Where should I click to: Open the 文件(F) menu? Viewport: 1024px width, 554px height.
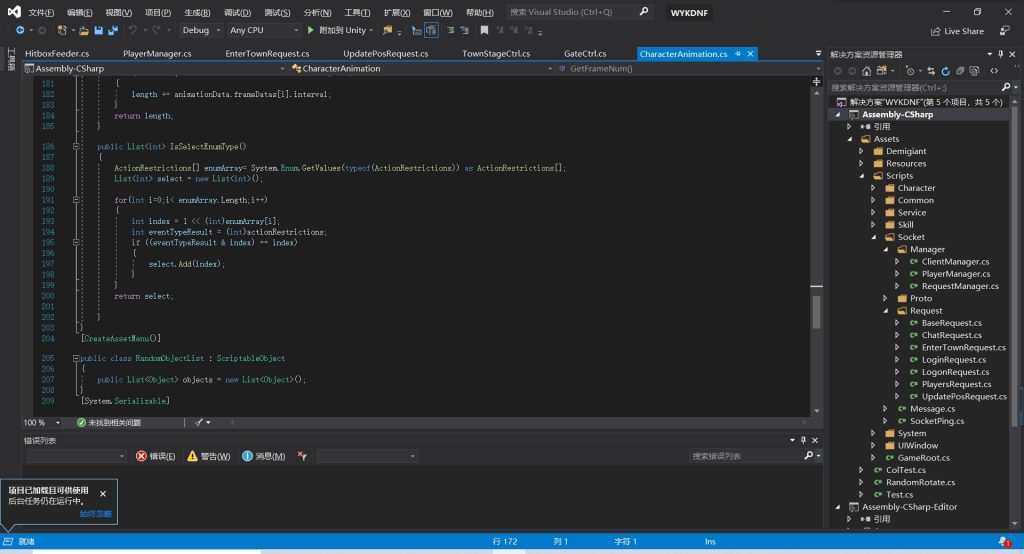[x=41, y=12]
